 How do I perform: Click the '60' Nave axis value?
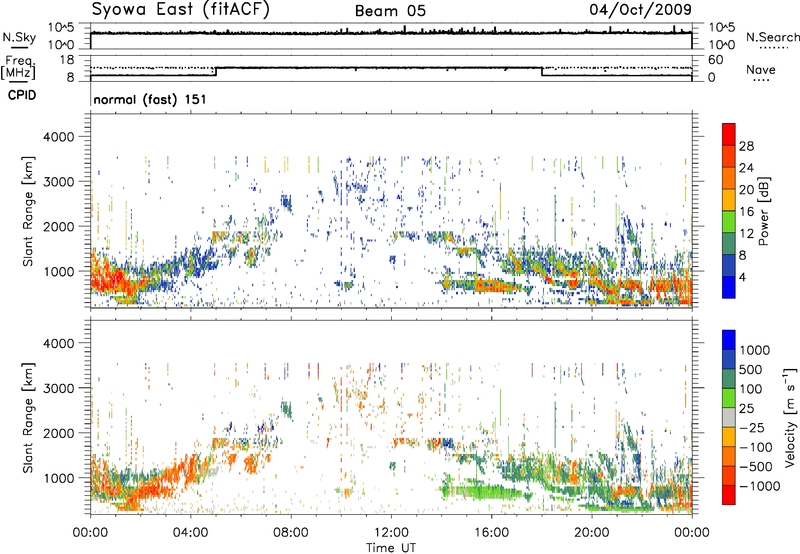coord(716,60)
